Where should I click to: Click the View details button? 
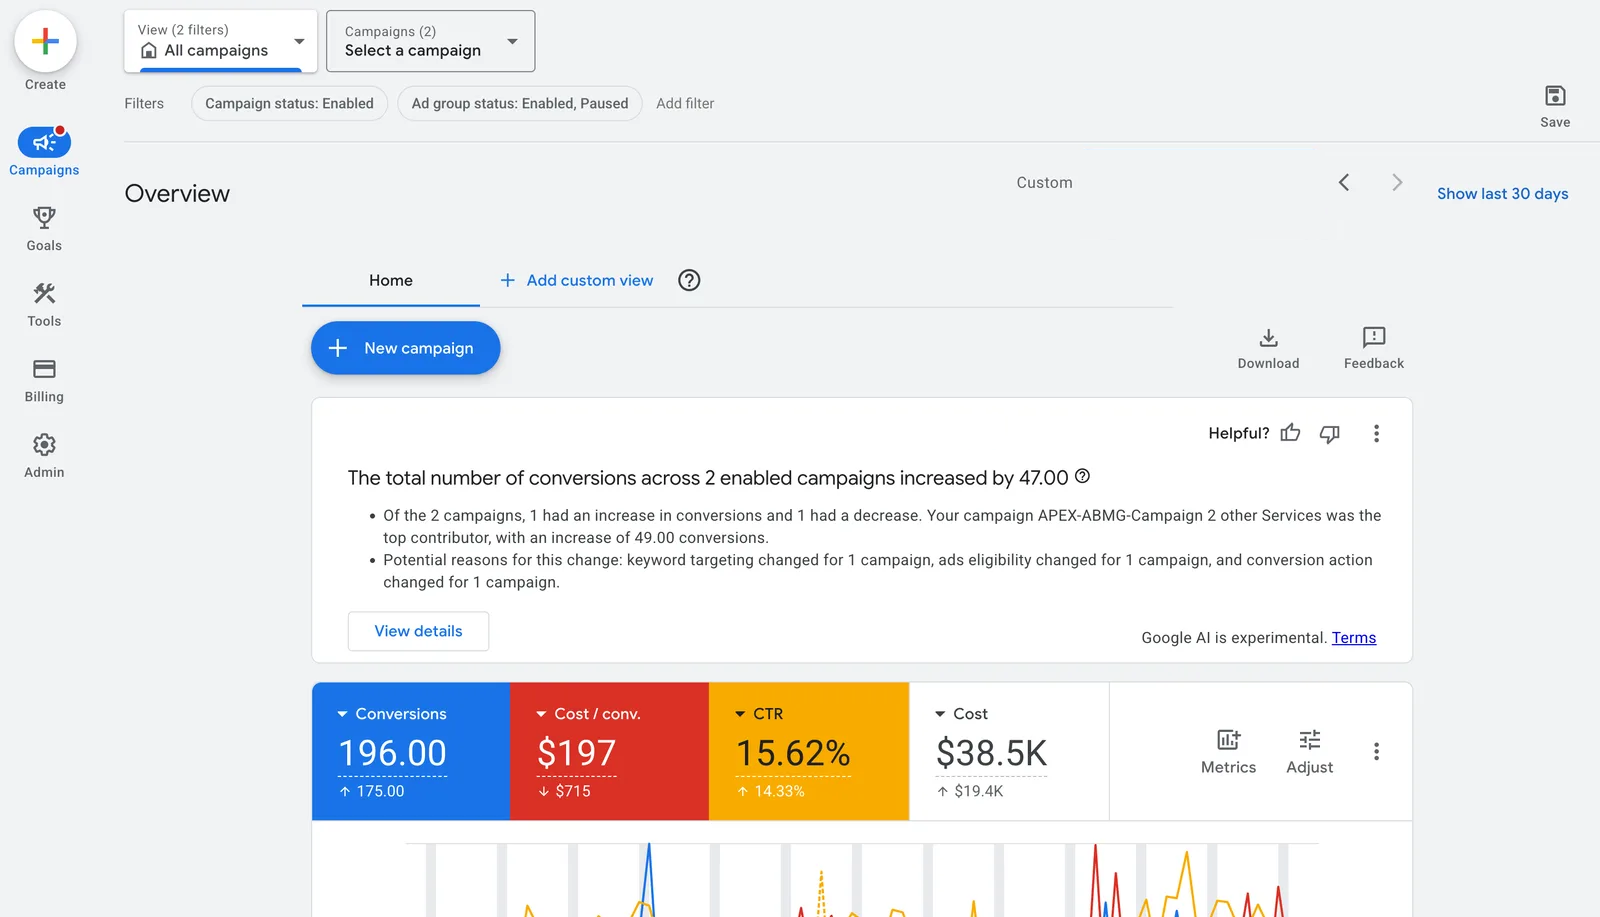[x=418, y=631]
